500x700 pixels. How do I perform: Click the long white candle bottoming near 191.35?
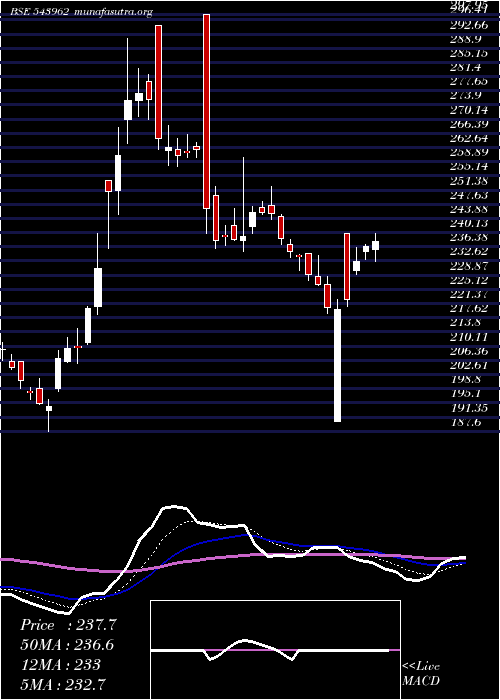pyautogui.click(x=338, y=365)
